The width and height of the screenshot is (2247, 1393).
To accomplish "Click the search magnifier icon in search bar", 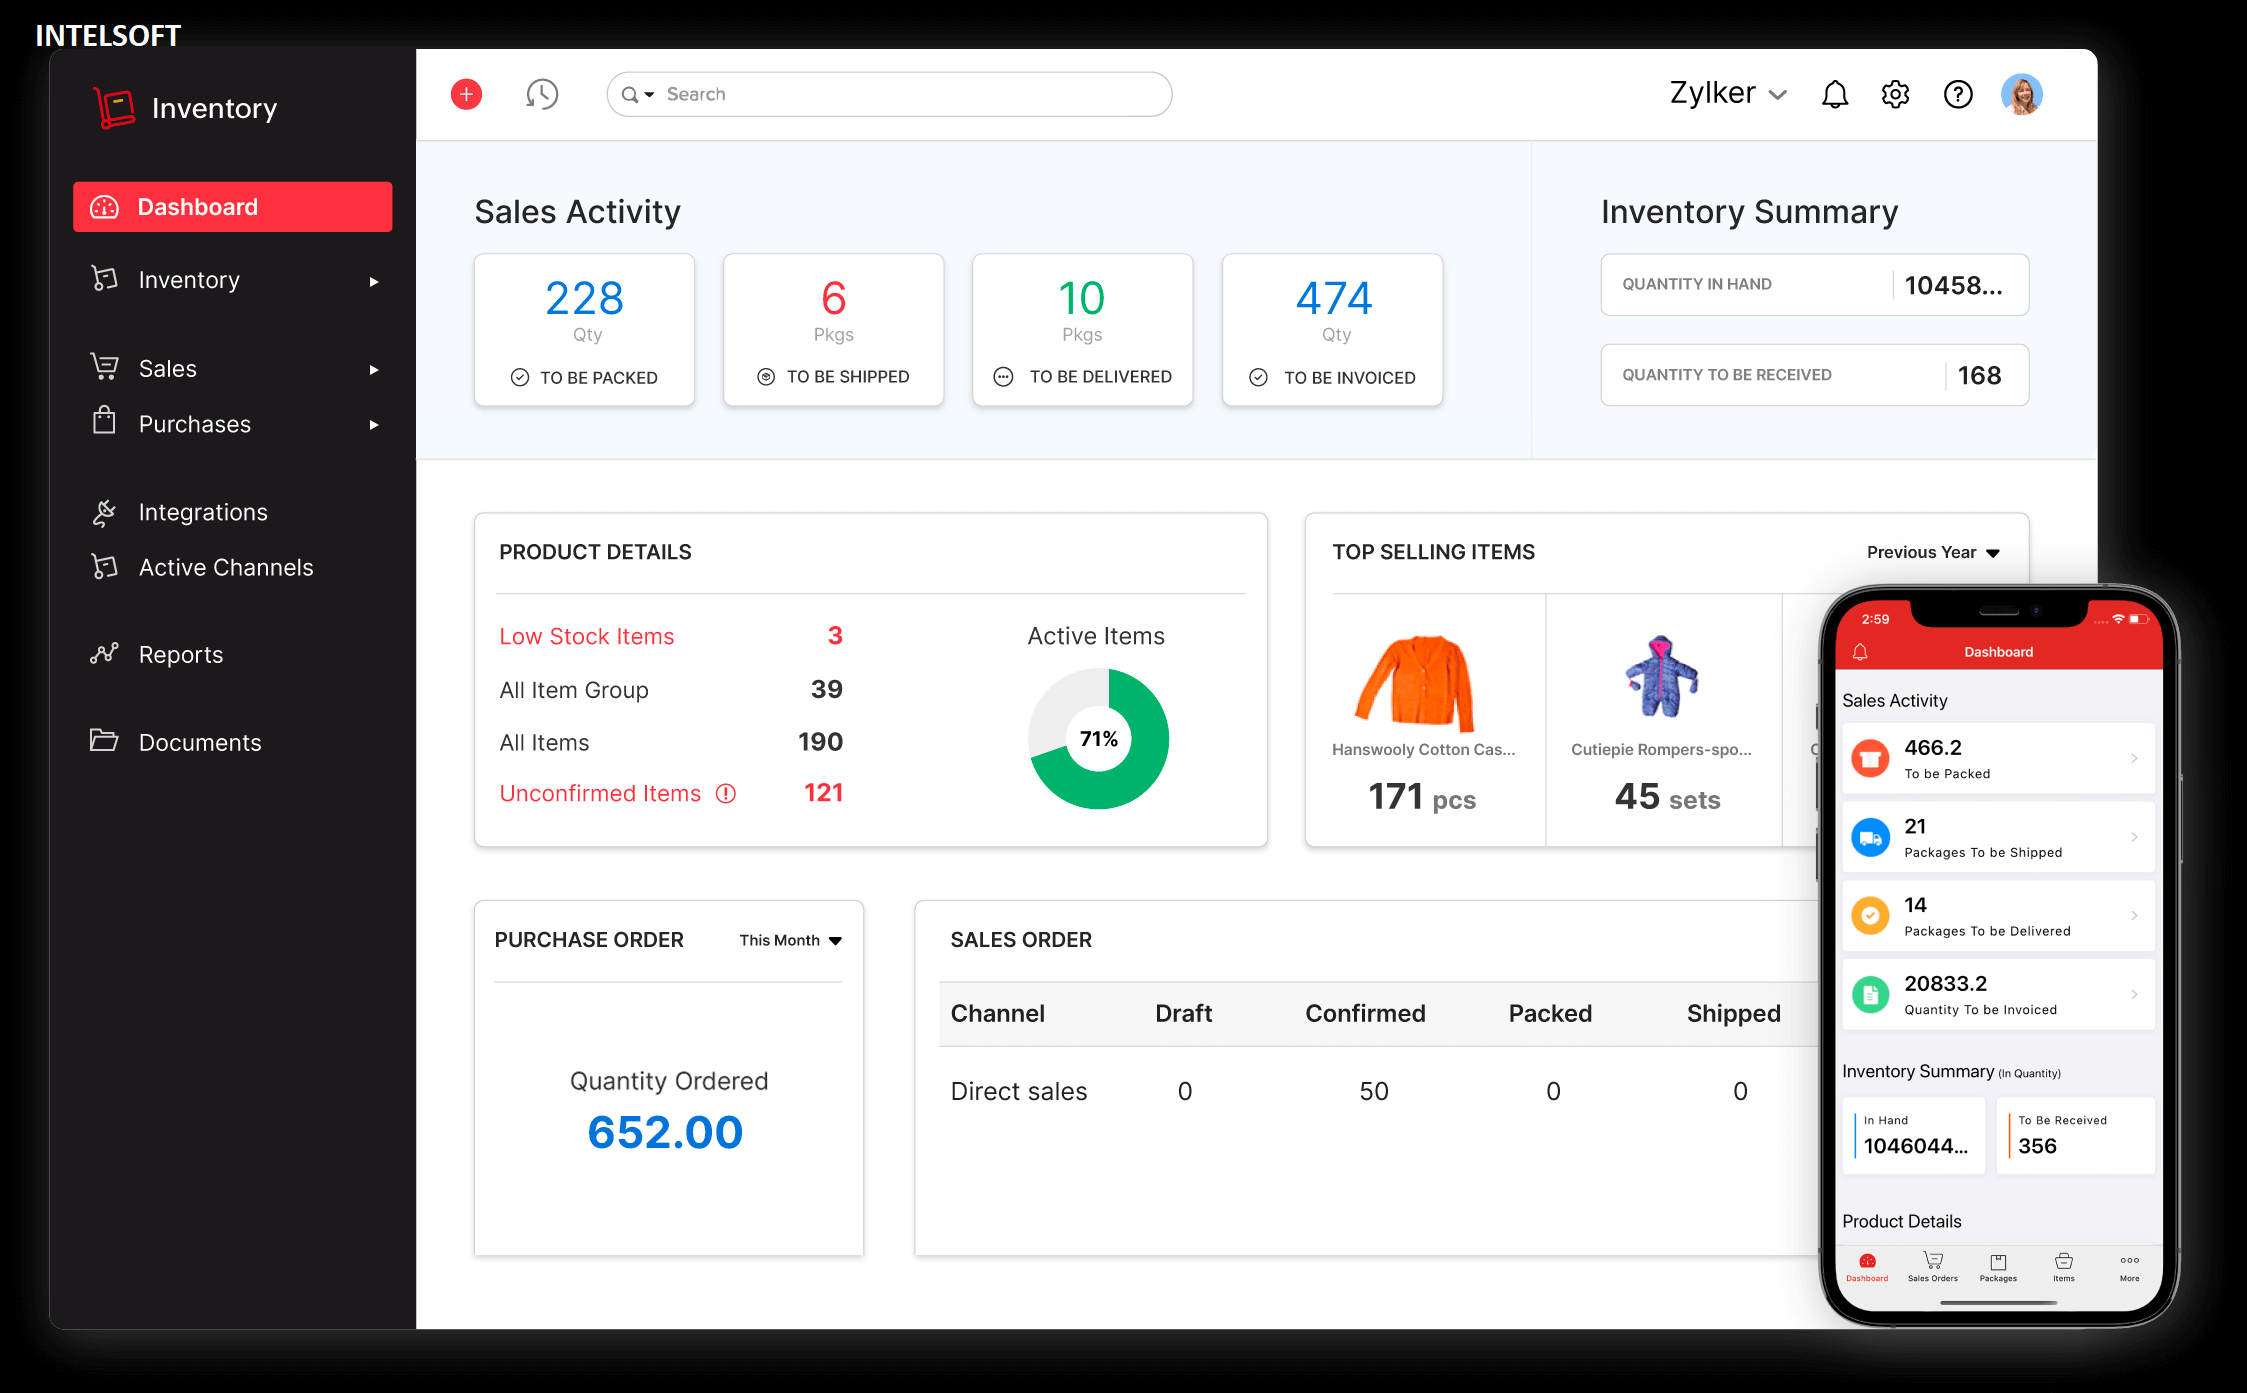I will 629,94.
